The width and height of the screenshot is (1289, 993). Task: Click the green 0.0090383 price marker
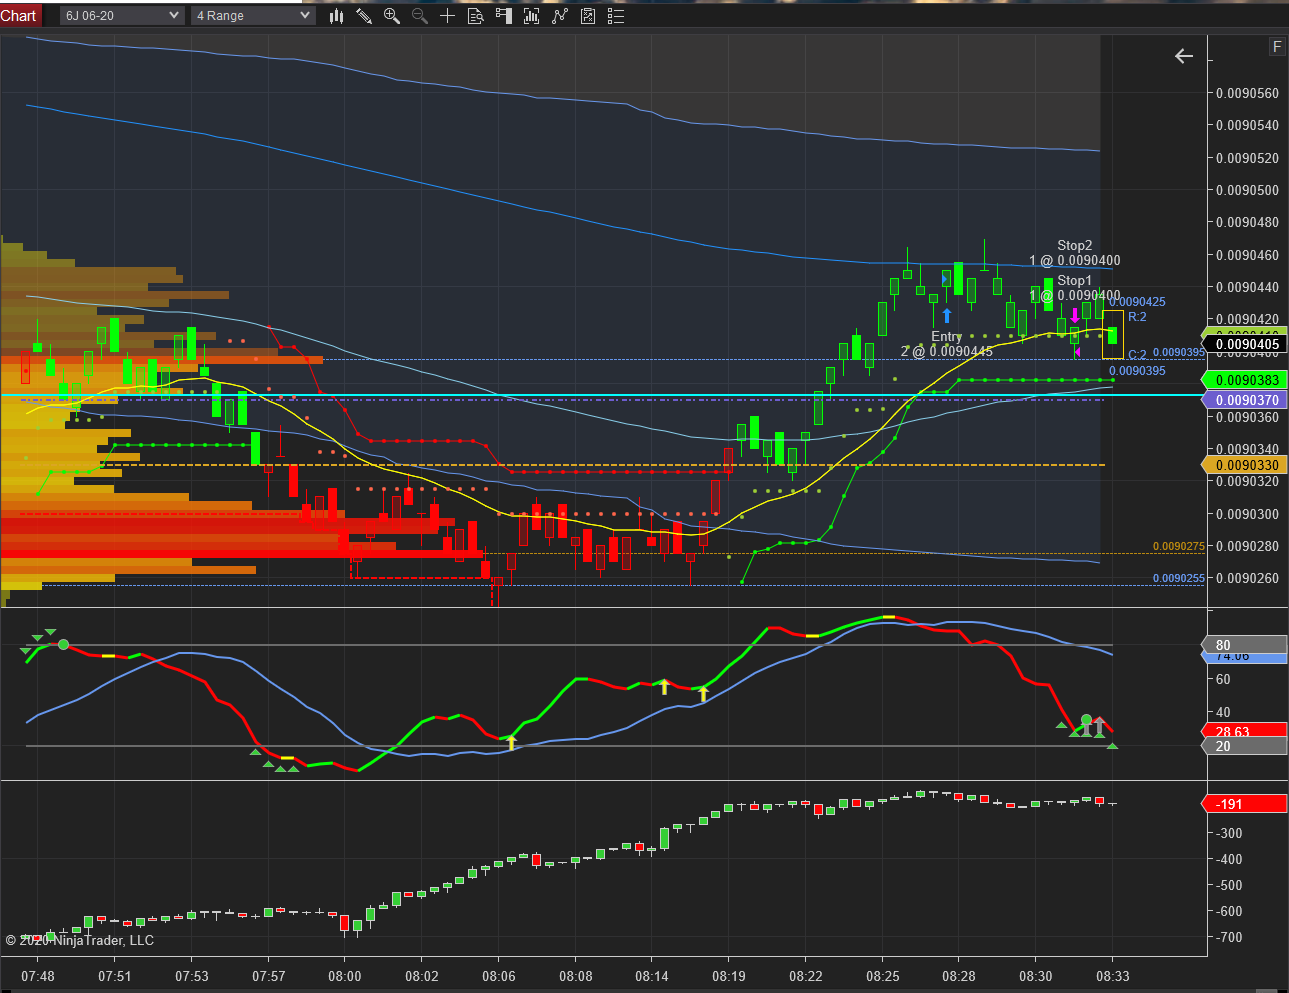(x=1246, y=380)
